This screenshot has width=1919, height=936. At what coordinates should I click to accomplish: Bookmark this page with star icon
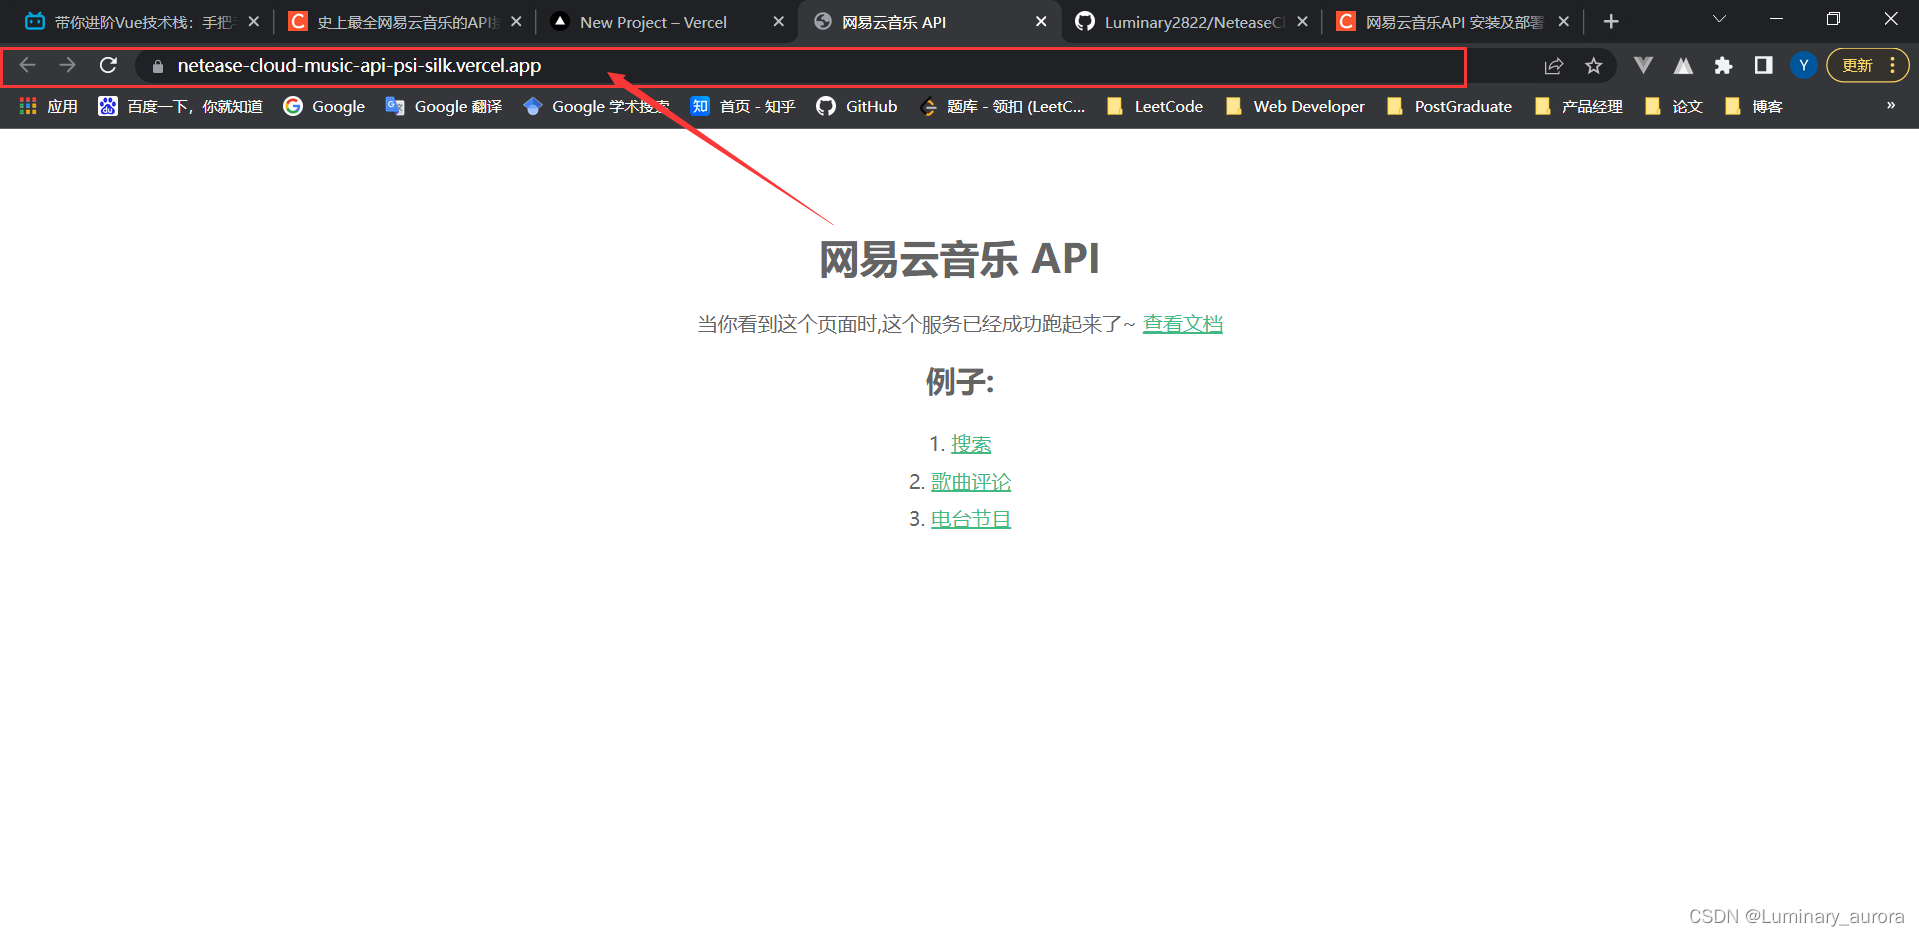pos(1594,66)
